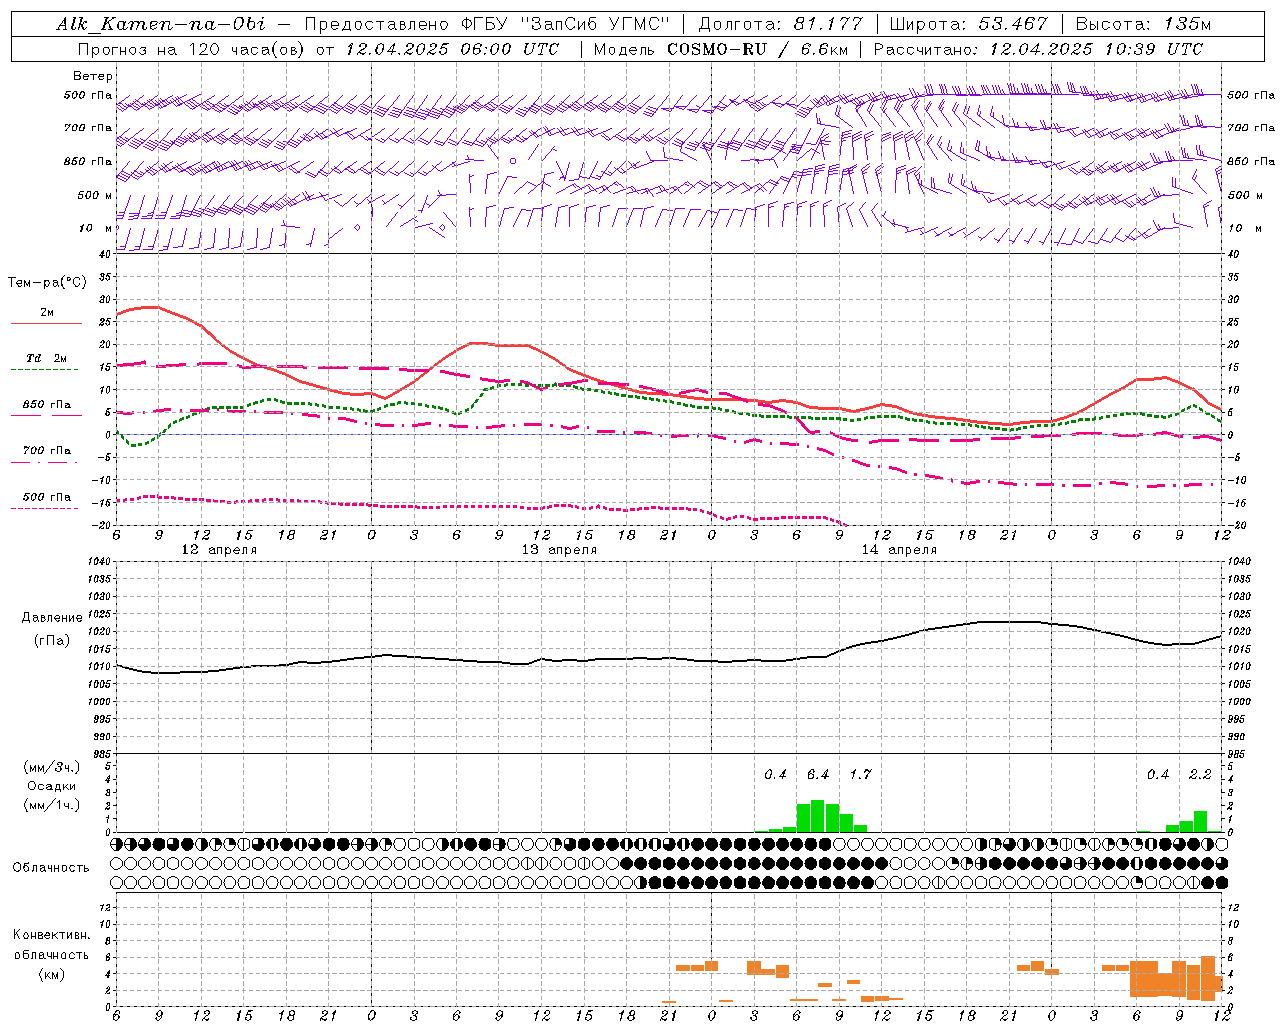The image size is (1280, 1024).
Task: Click the model name COSMO-RU / 6.6км
Action: pos(757,49)
